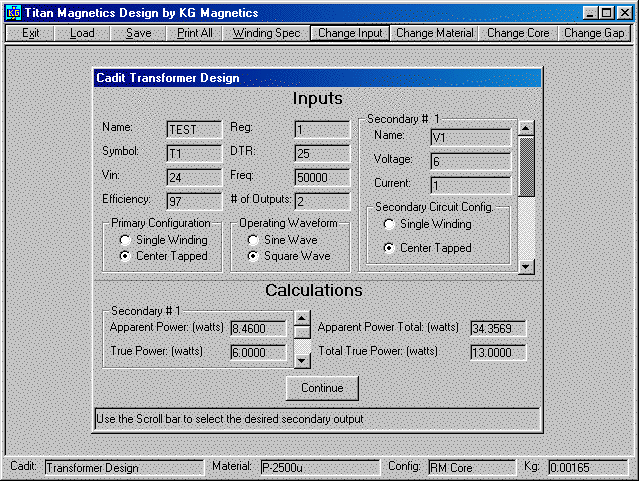
Task: Click the DTR input field
Action: pos(322,154)
